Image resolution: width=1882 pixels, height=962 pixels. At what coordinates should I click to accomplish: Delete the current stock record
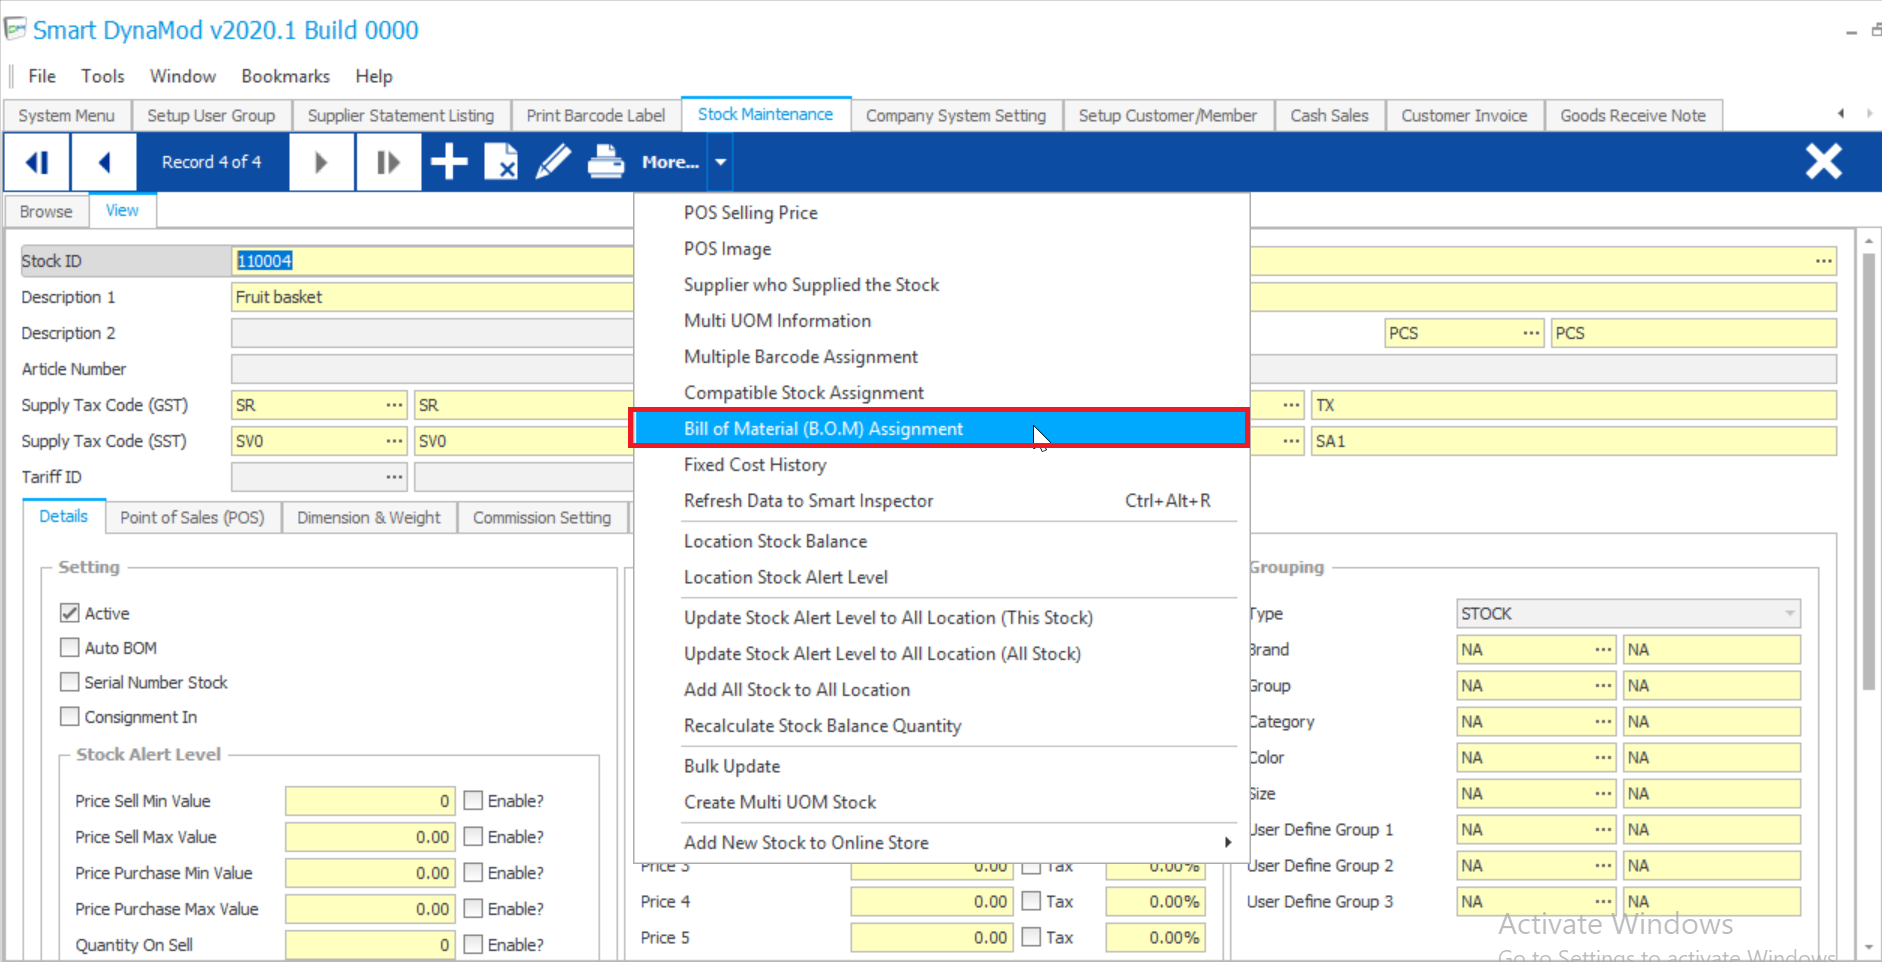coord(501,162)
